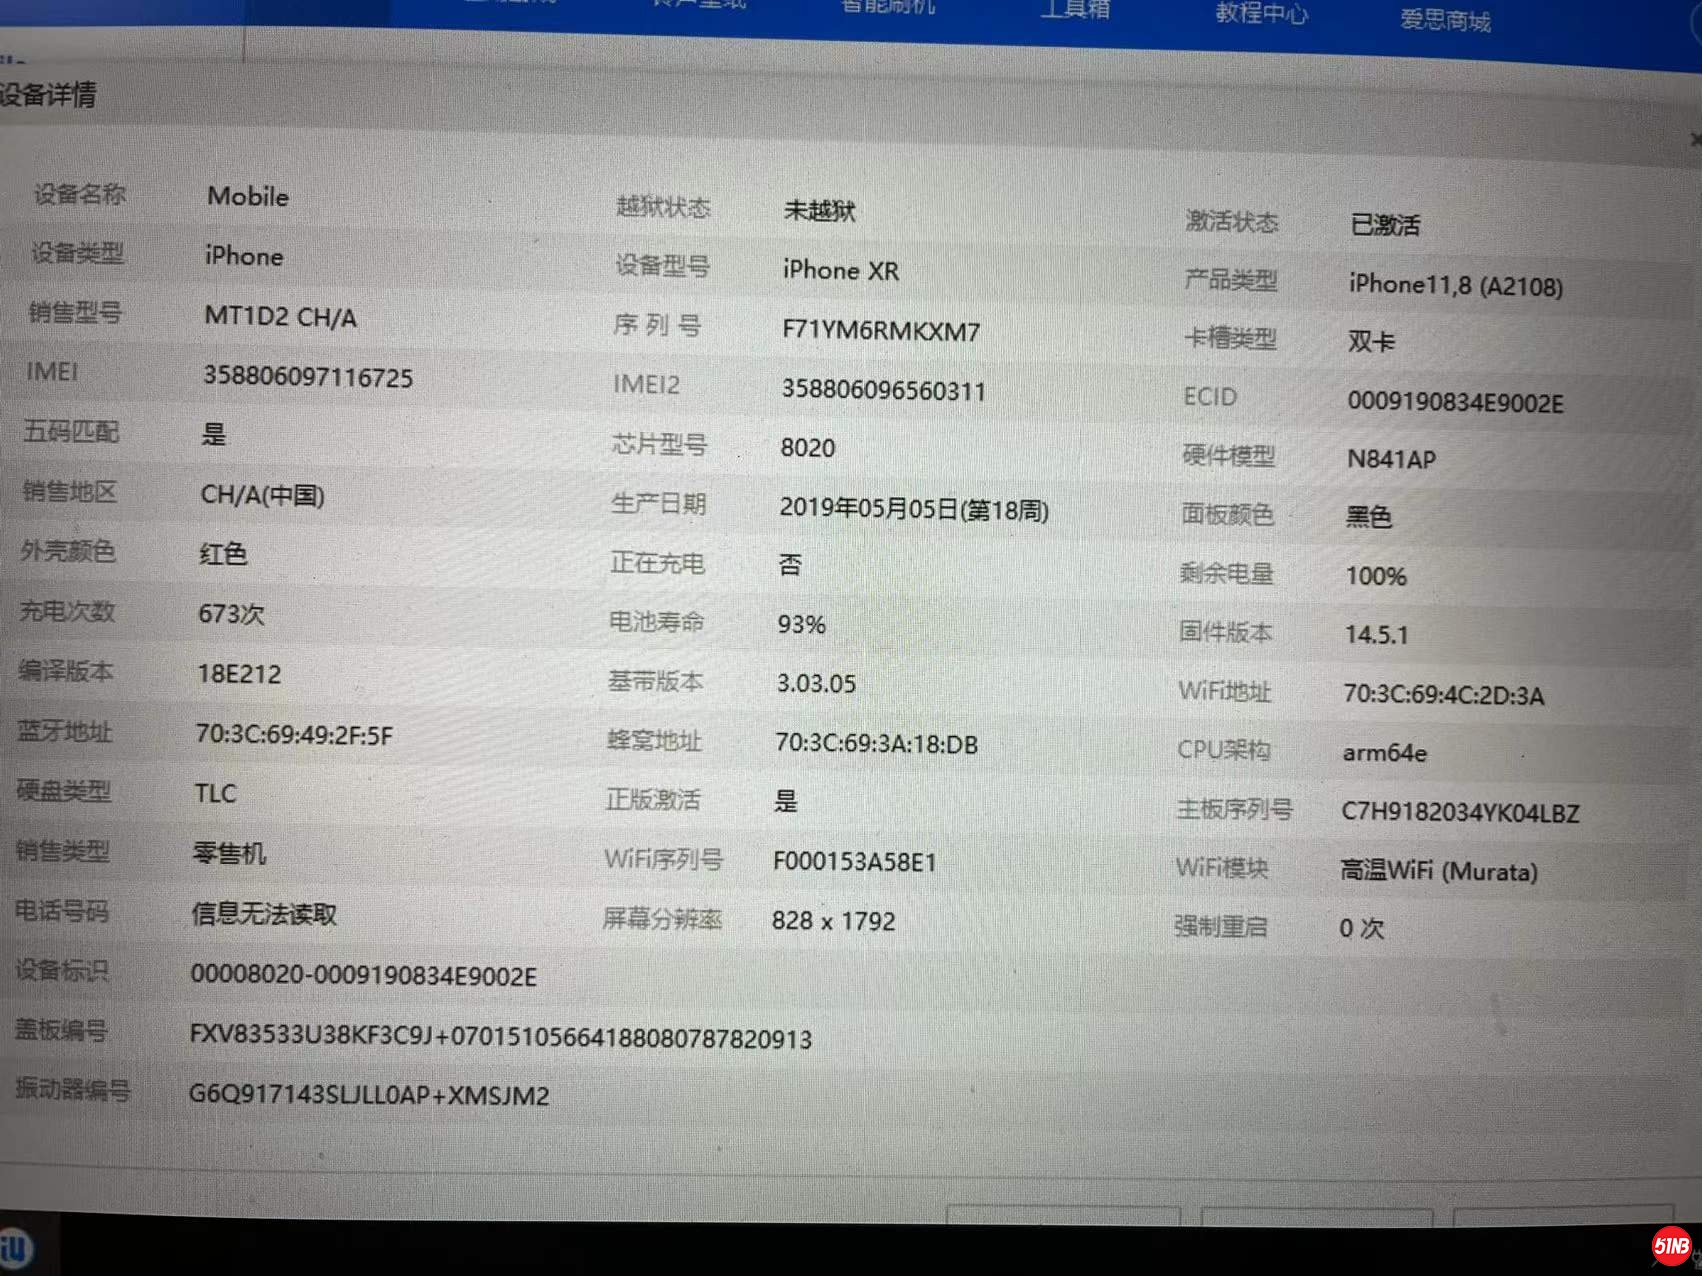This screenshot has height=1276, width=1702.
Task: Click the 设备详情 dialog title
Action: (x=48, y=95)
